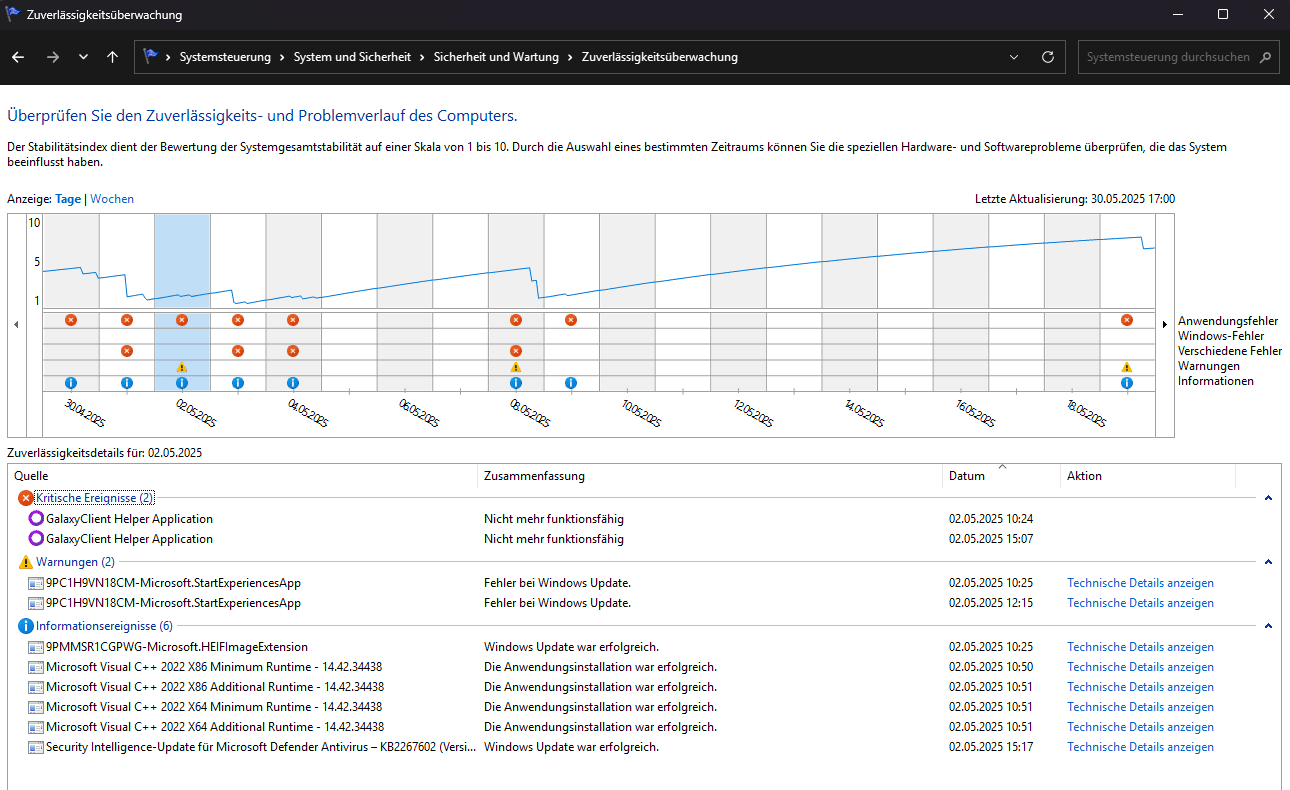Sort the list by the Datum column
1290x790 pixels.
tap(1001, 476)
